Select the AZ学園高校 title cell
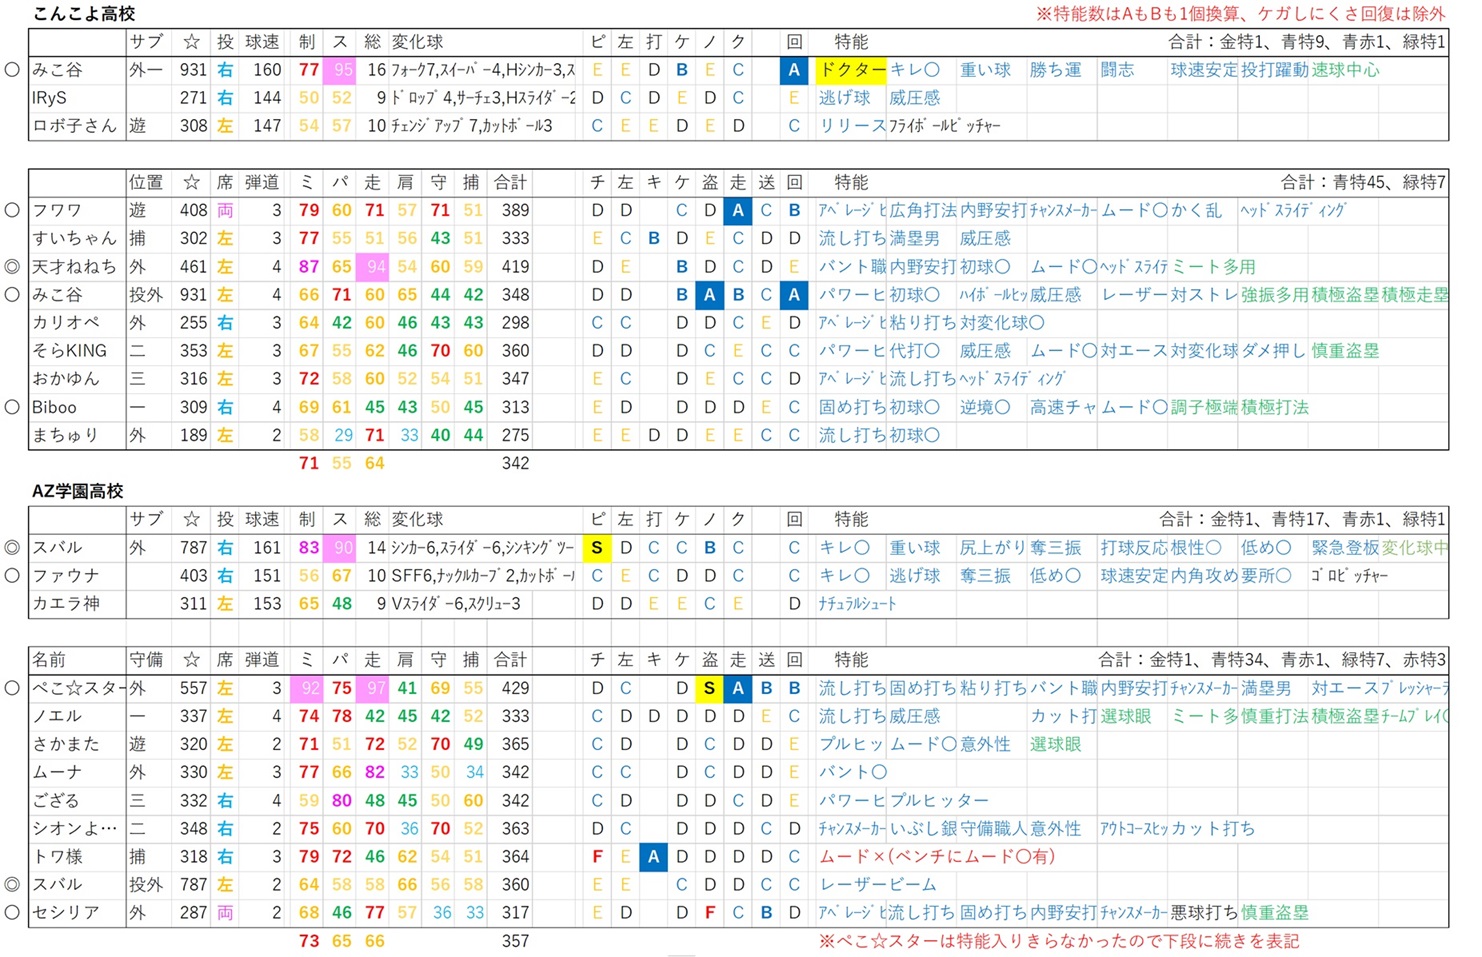The width and height of the screenshot is (1482, 957). [x=78, y=491]
